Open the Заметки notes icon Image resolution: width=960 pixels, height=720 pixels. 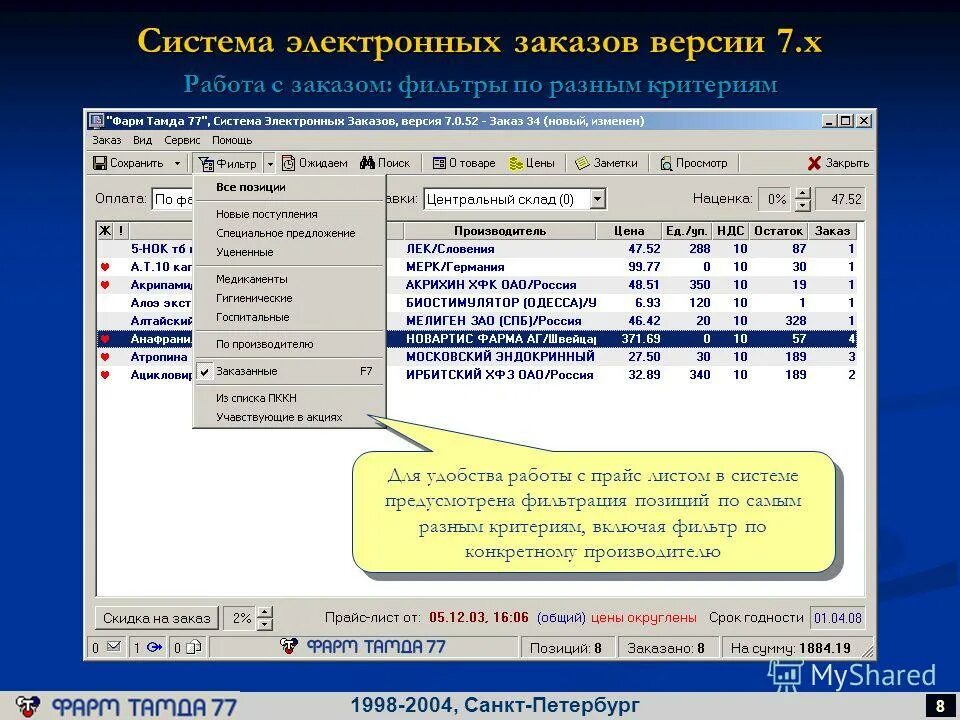[x=583, y=163]
